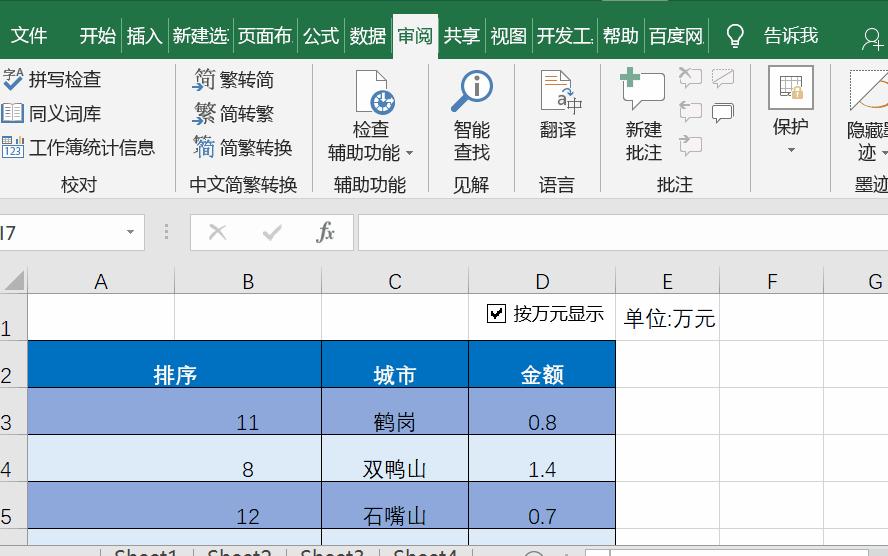Select column C header

(395, 281)
